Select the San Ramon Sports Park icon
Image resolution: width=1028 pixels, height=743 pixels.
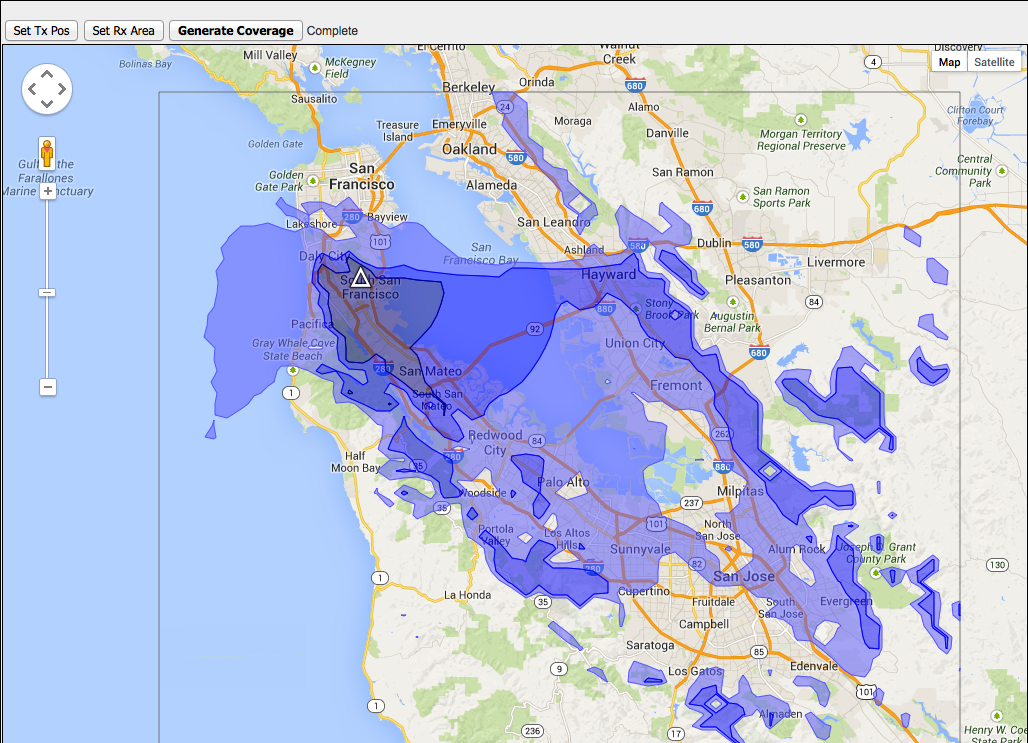click(x=741, y=197)
